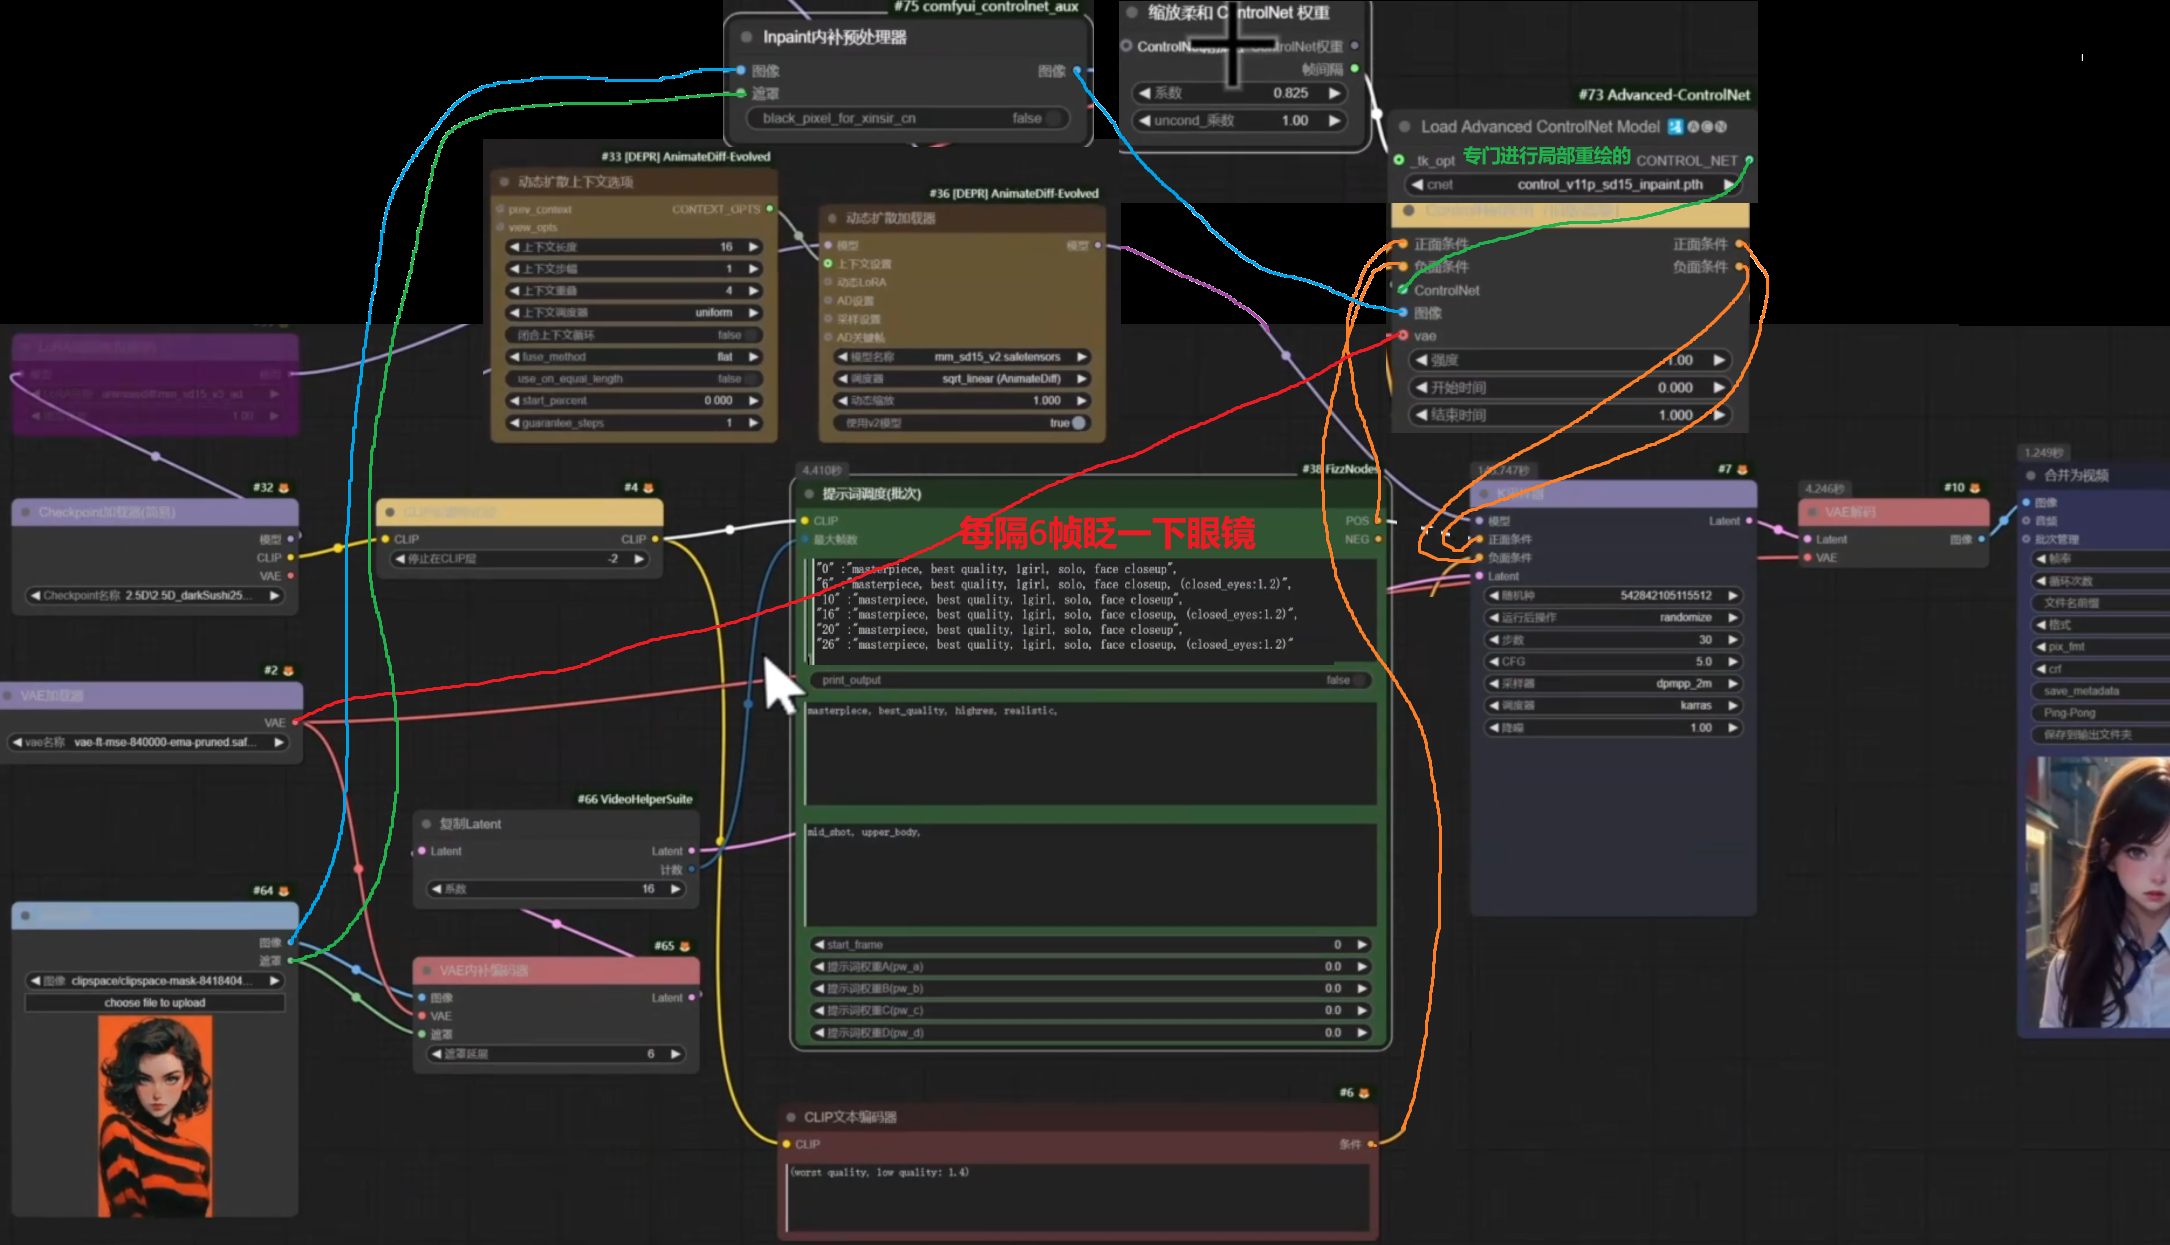Click the fox badge icon beside #6
This screenshot has height=1245, width=2170.
[1364, 1093]
